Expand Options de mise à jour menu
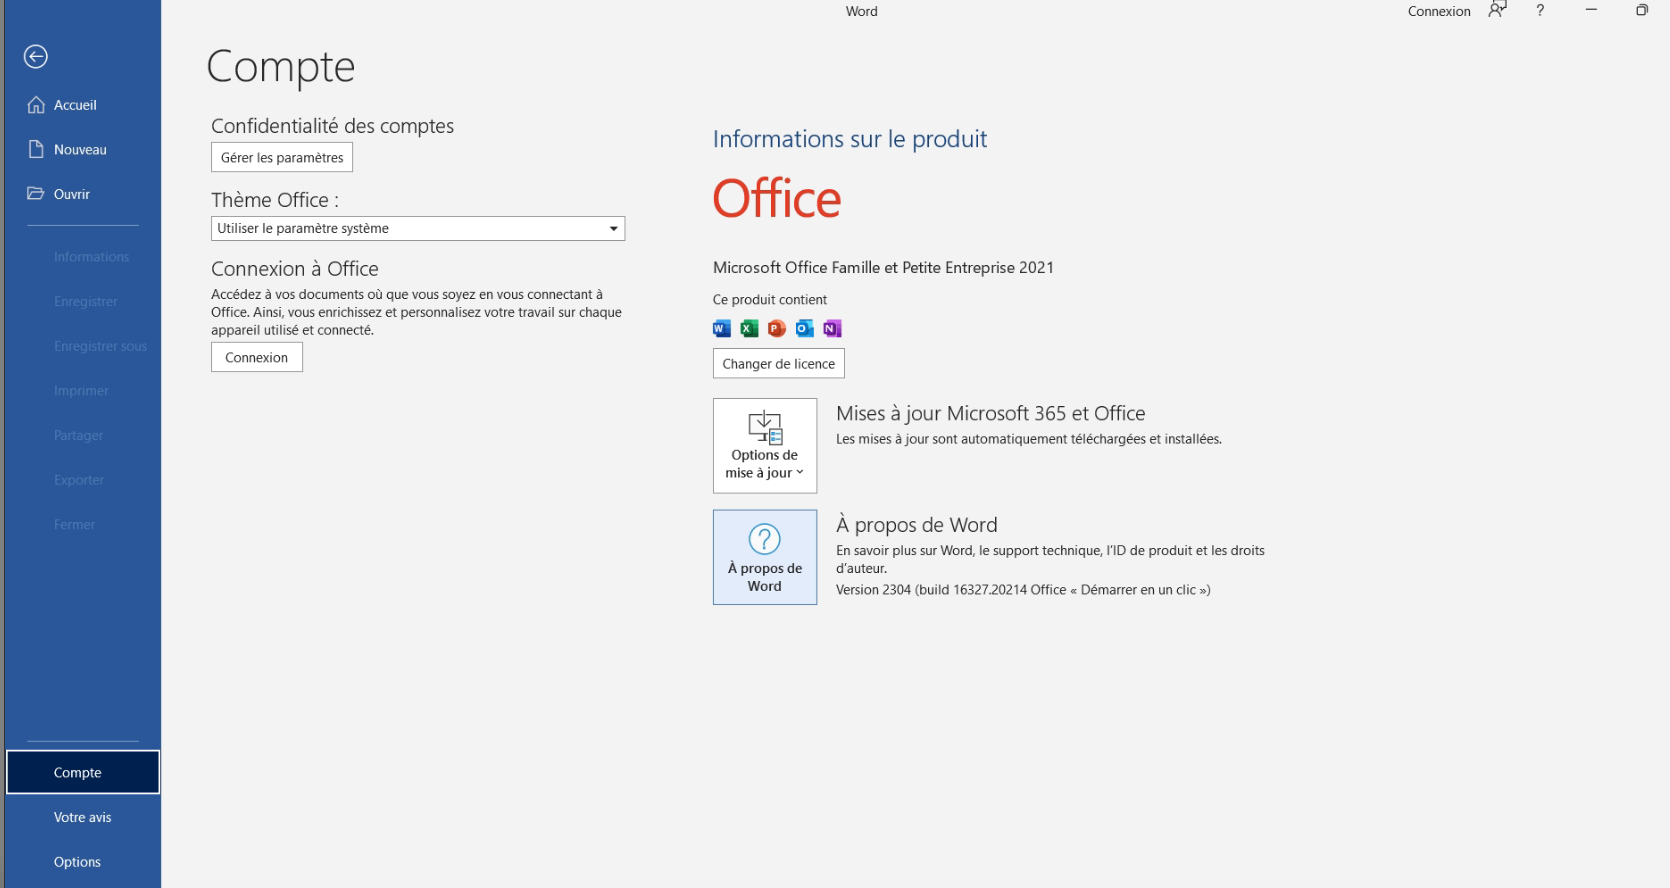This screenshot has width=1670, height=888. coord(765,446)
